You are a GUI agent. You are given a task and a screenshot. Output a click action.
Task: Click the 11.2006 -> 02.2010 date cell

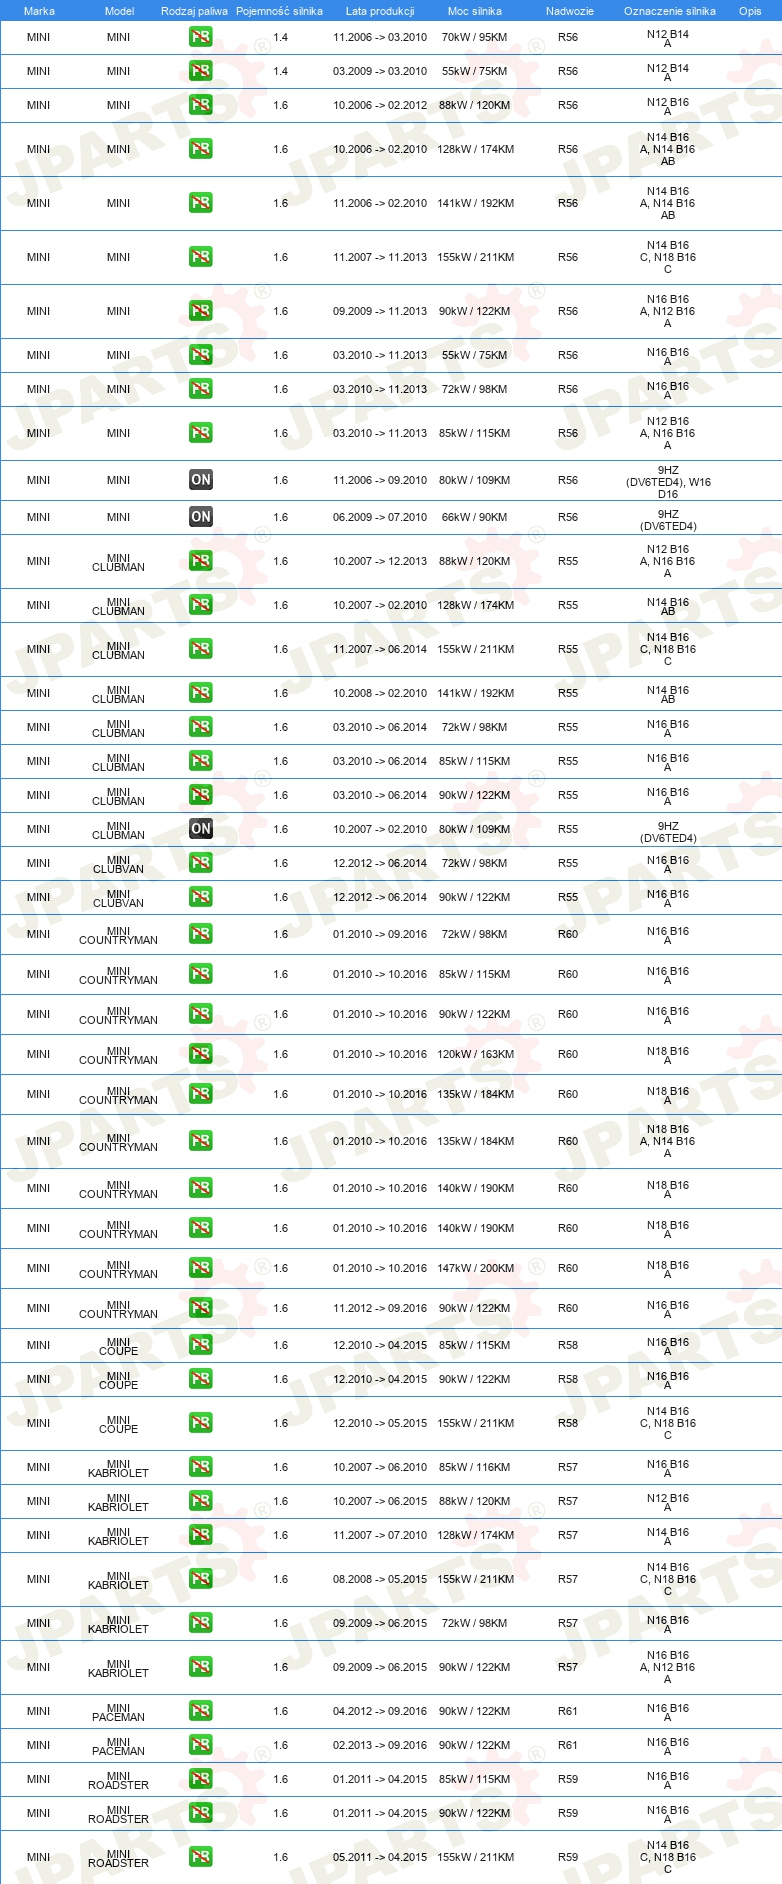[x=380, y=203]
